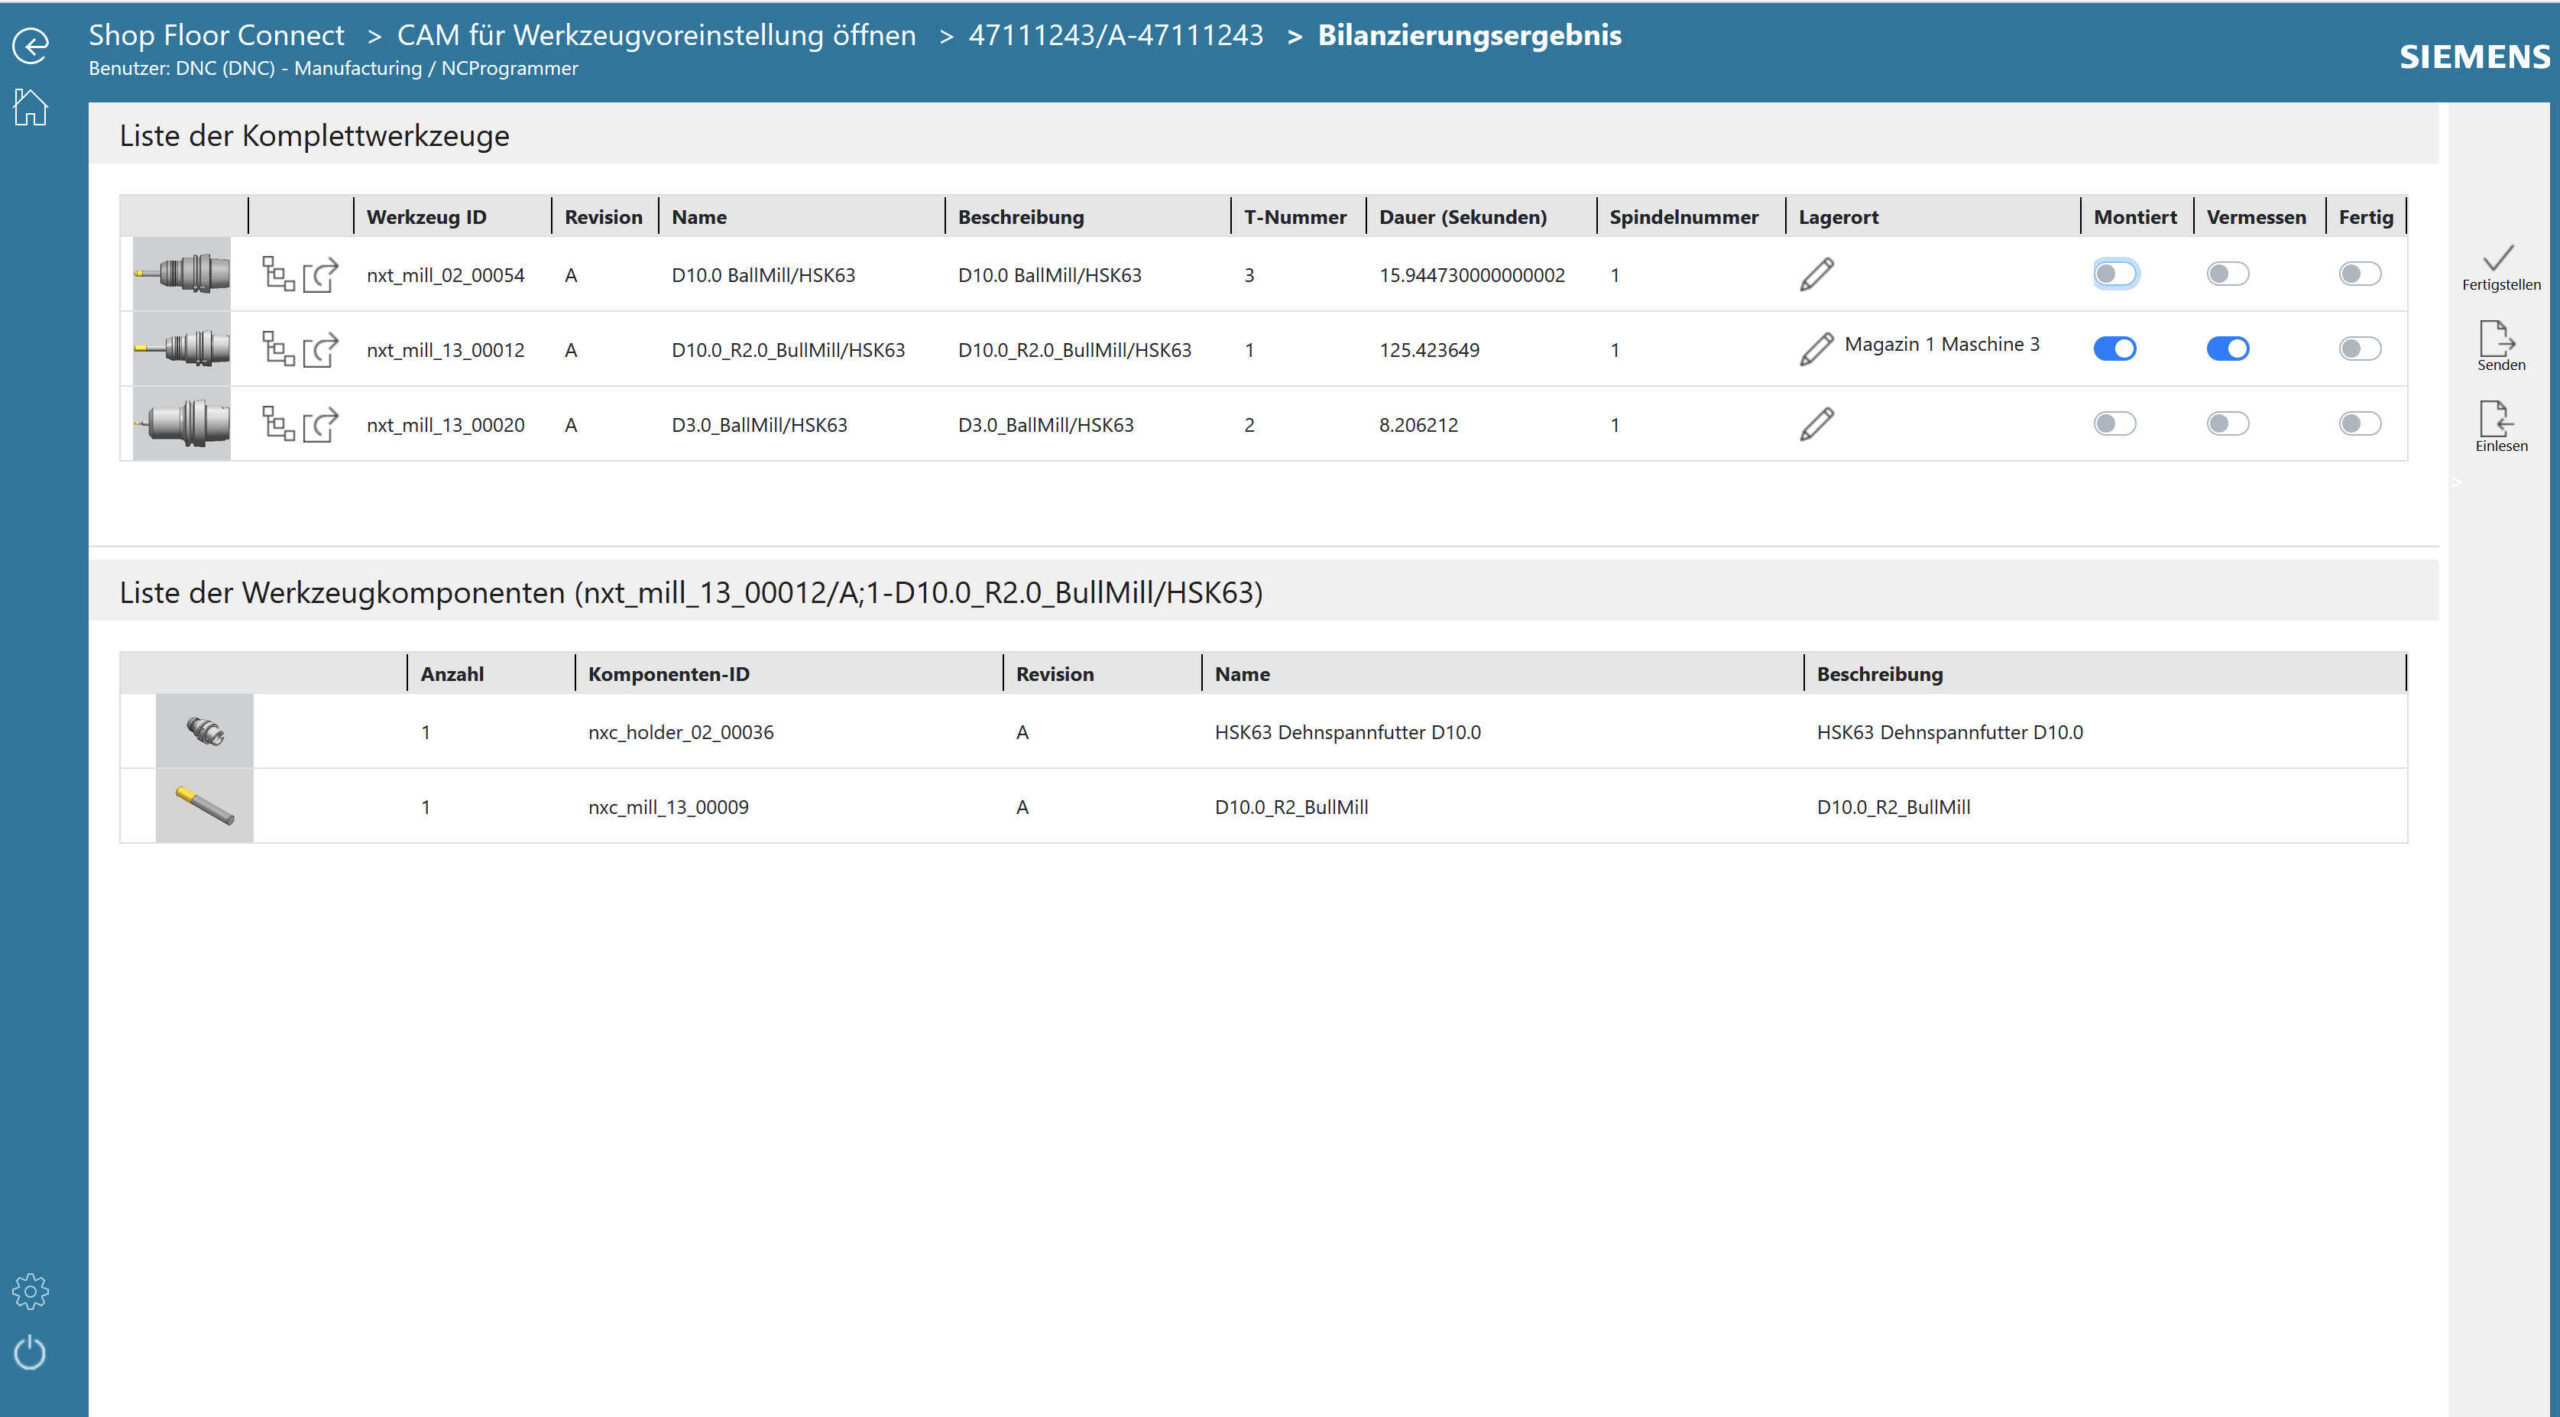
Task: Enable Fertig for nxt_mill_13_00012
Action: 2360,349
